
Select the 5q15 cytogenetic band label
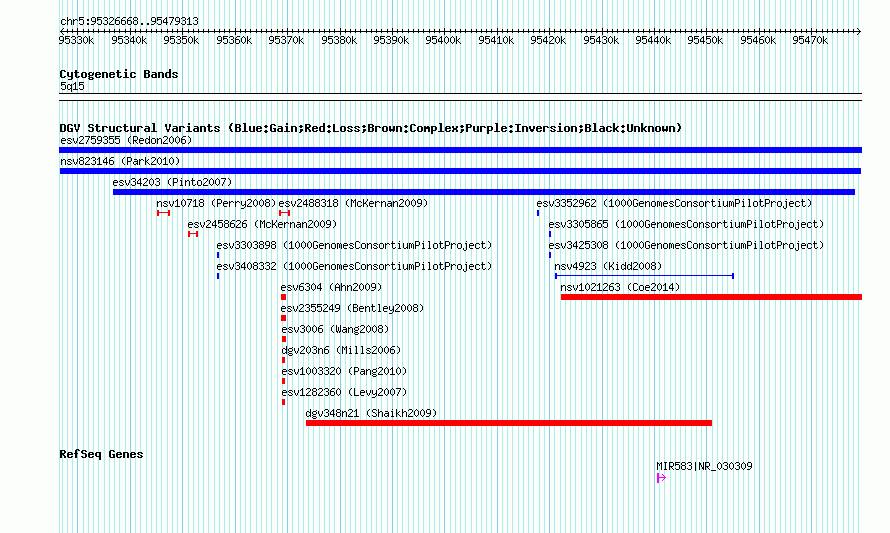tap(72, 86)
